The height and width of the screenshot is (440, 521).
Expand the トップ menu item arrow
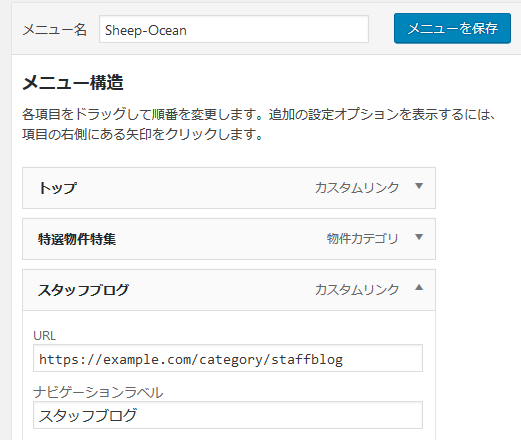click(419, 186)
